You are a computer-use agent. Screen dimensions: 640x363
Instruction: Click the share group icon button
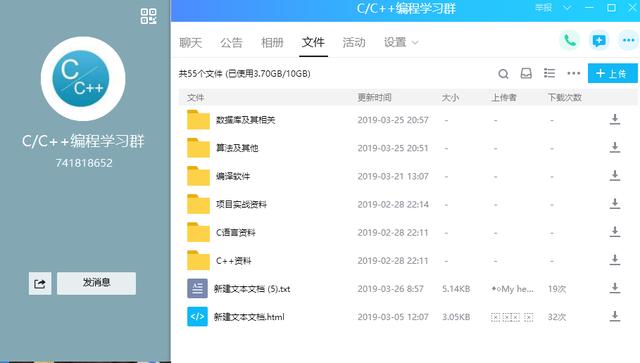(40, 283)
